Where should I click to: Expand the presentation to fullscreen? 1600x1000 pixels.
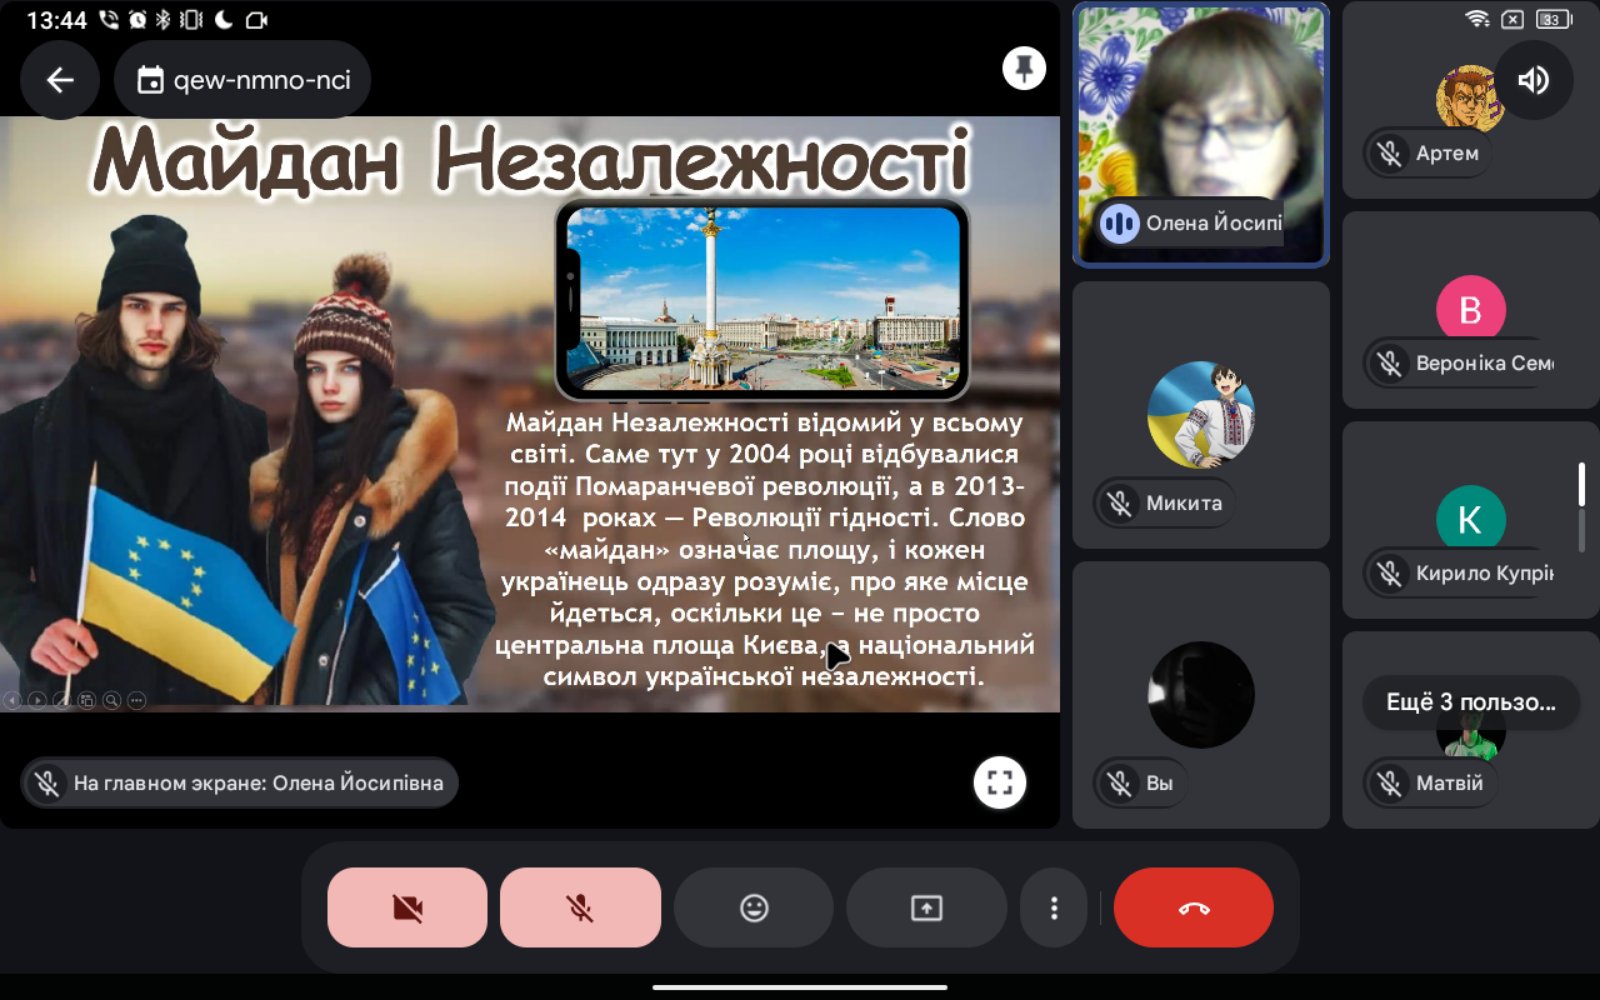[1000, 782]
